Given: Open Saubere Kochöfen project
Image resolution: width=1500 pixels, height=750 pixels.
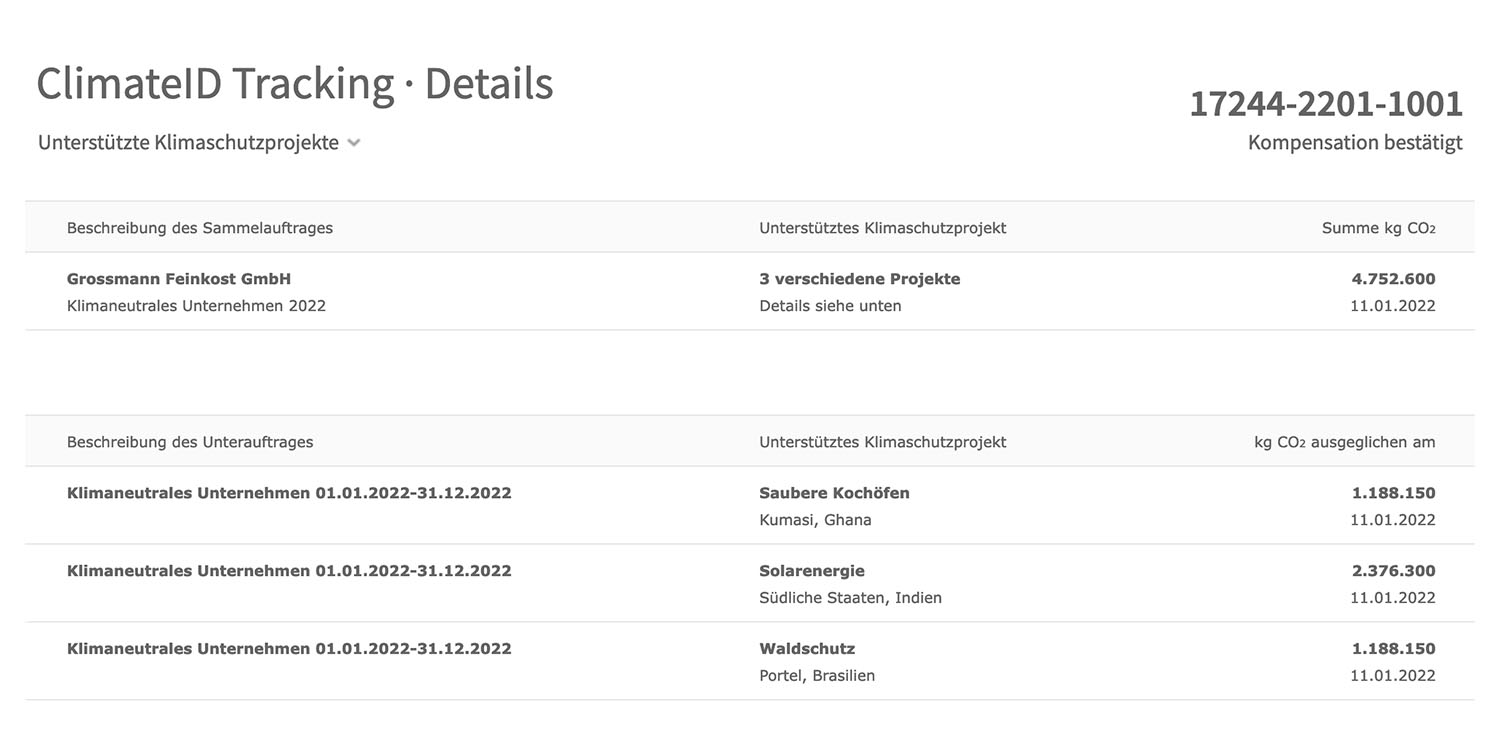Looking at the screenshot, I should pyautogui.click(x=834, y=493).
